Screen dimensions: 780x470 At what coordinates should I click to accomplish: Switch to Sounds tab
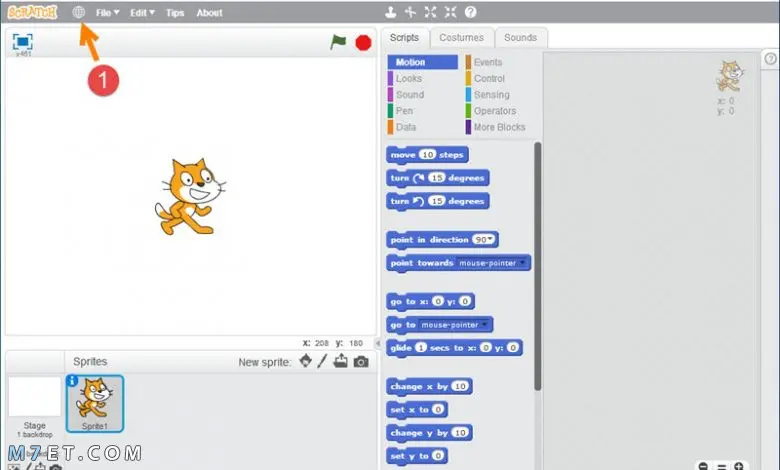point(520,38)
